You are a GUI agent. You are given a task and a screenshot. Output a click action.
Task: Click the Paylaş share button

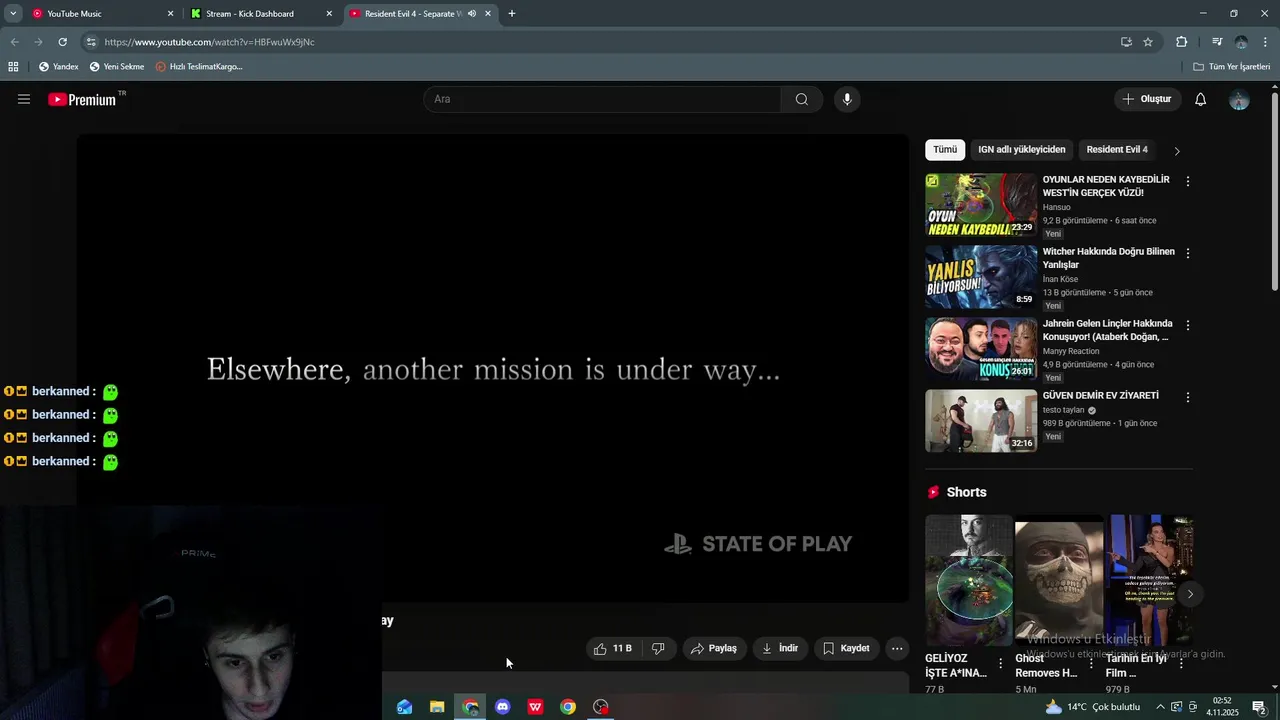(x=714, y=648)
